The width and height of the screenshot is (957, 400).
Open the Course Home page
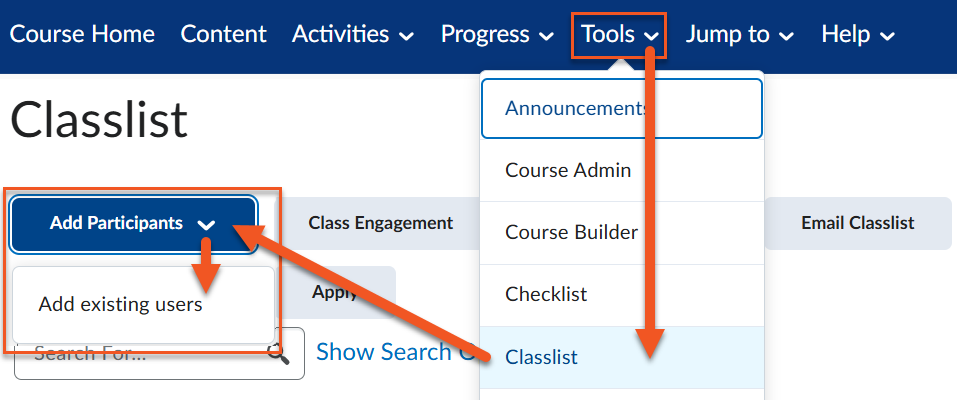tap(82, 34)
